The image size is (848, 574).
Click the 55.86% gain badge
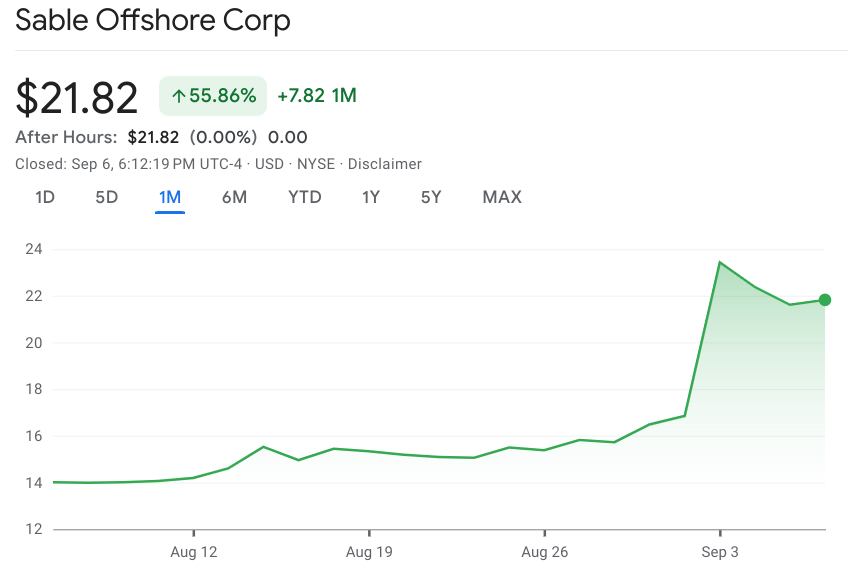click(213, 96)
